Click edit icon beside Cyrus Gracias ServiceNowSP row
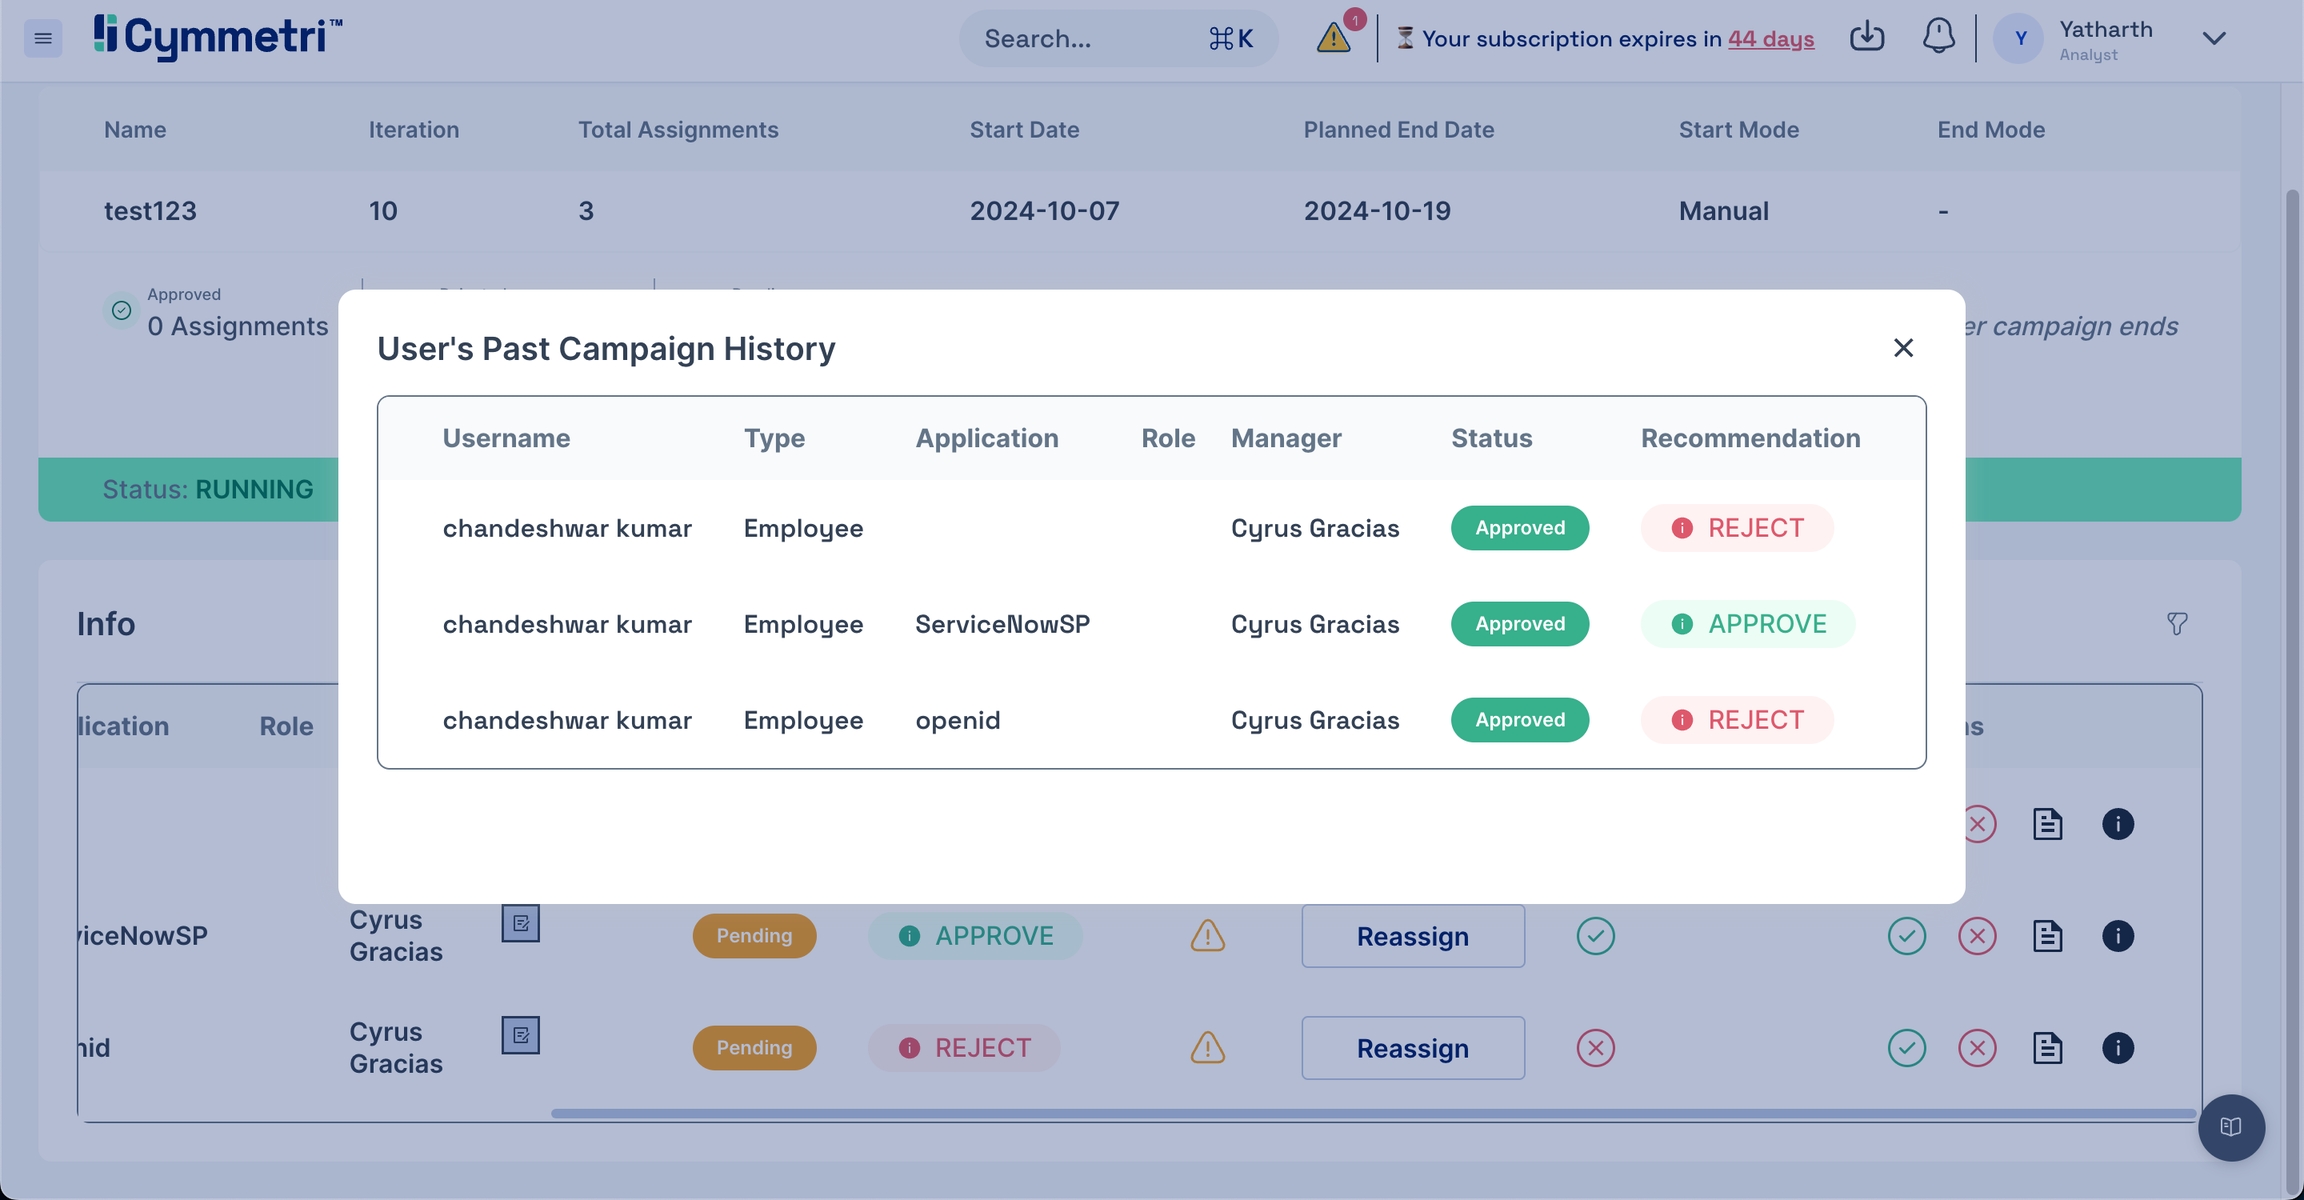Viewport: 2304px width, 1200px height. point(520,923)
